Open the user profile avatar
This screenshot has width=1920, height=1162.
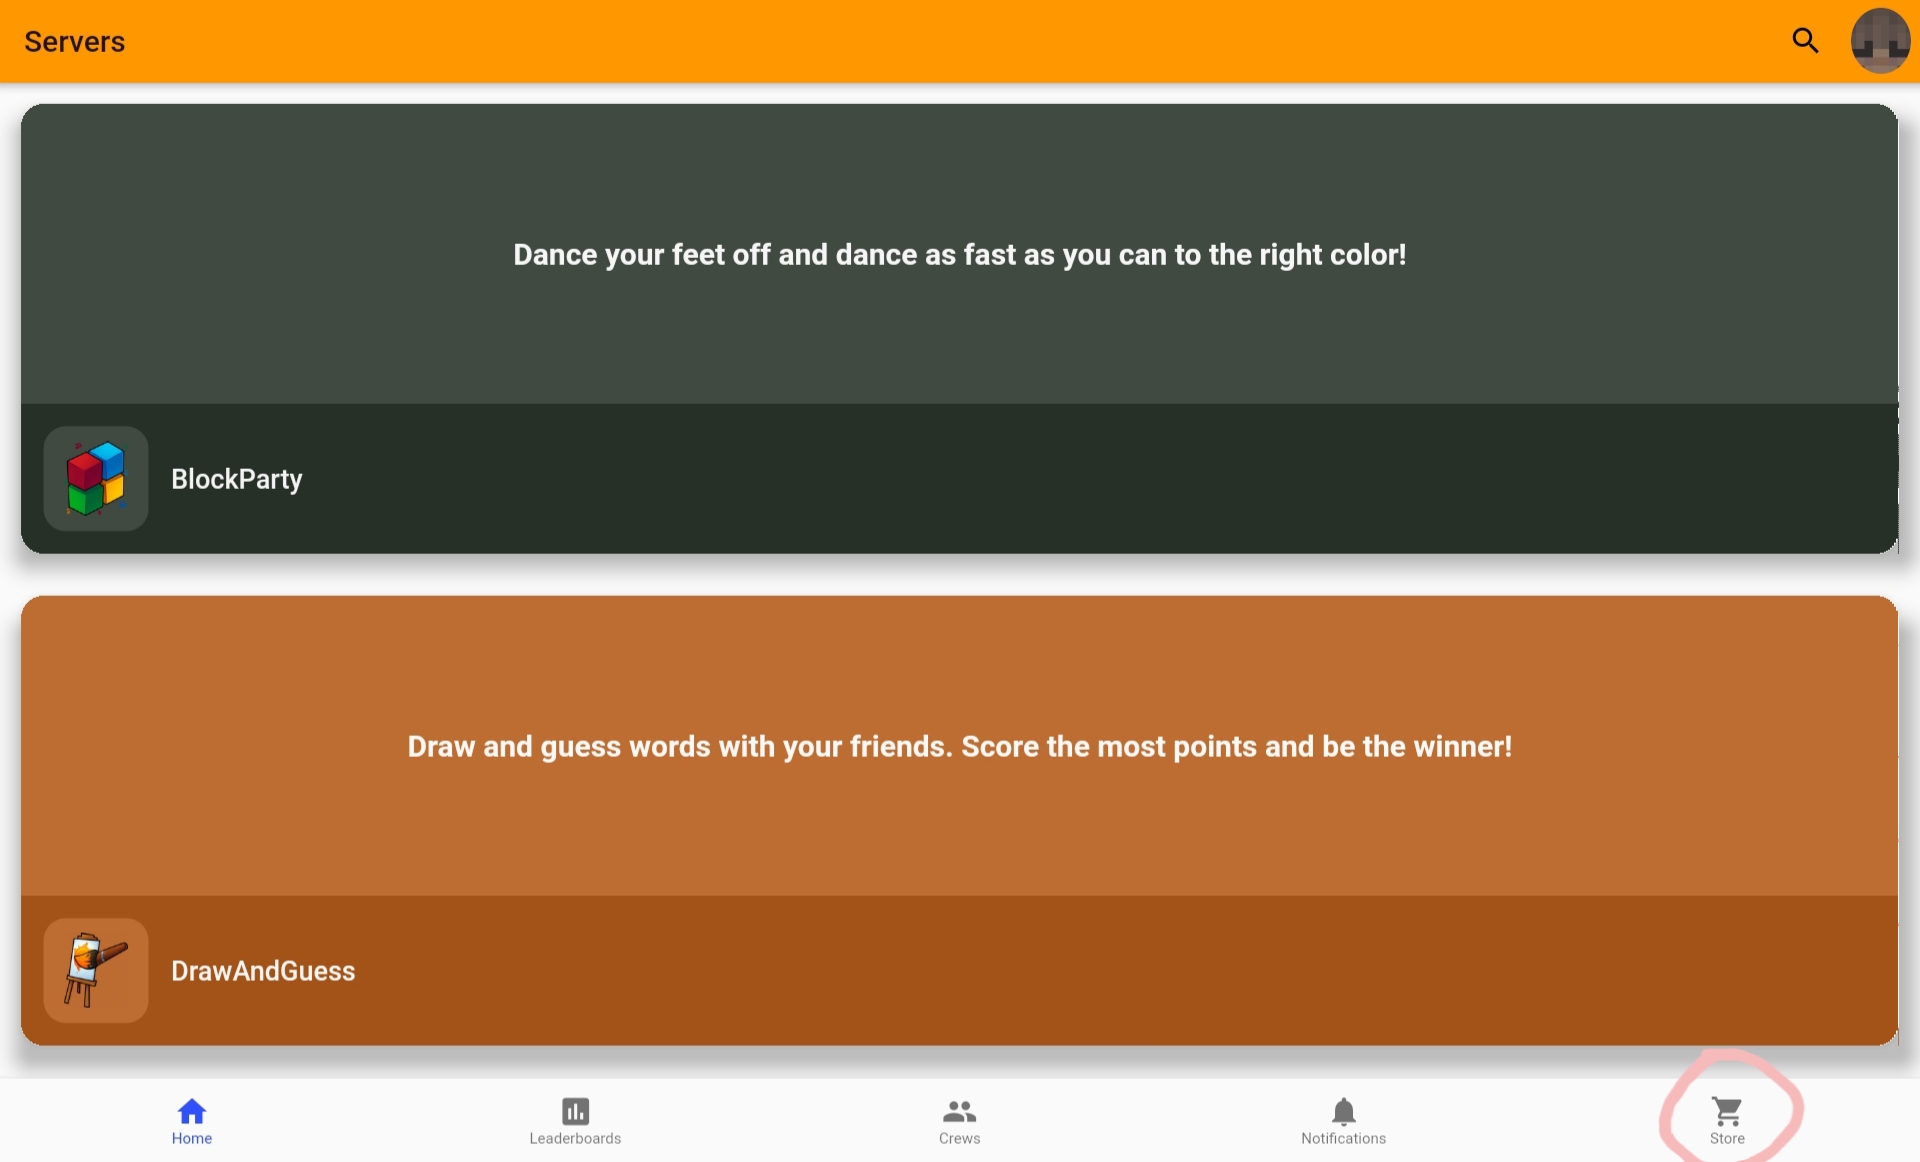(1880, 41)
